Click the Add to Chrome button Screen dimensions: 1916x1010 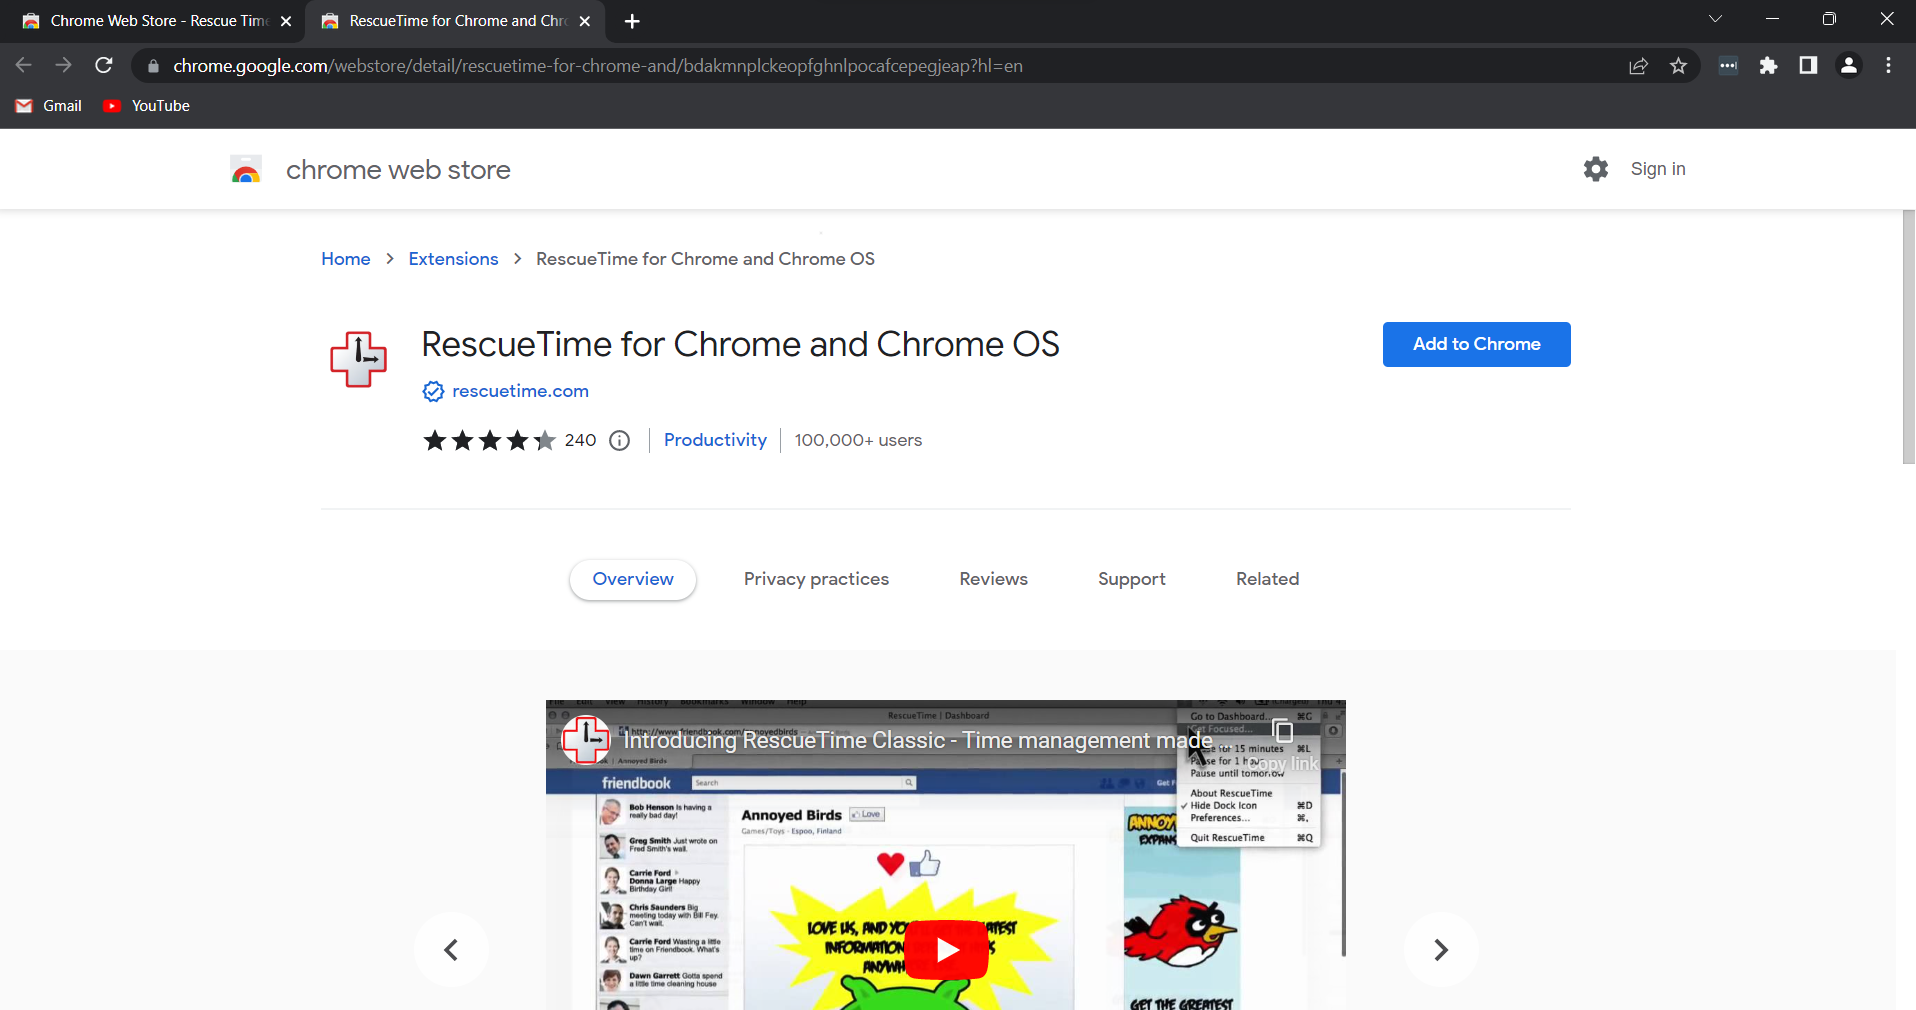[x=1476, y=344]
